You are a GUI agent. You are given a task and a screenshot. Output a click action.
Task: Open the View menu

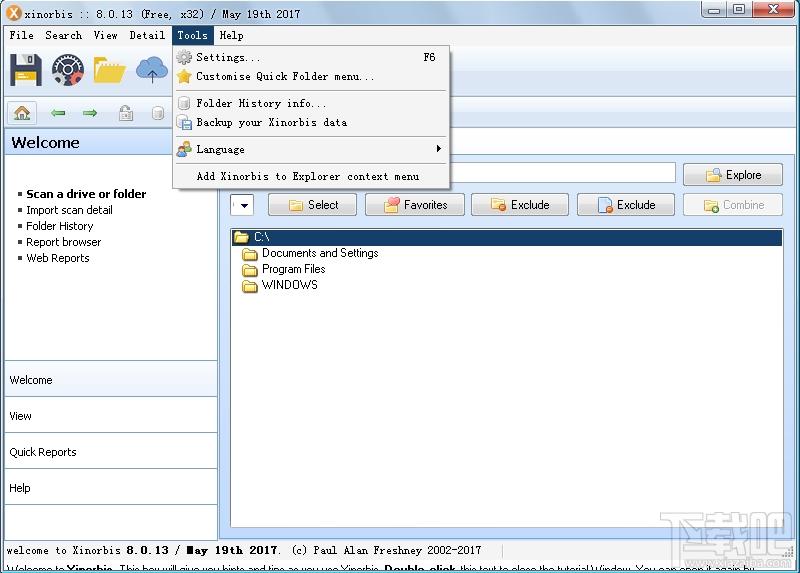(x=105, y=35)
